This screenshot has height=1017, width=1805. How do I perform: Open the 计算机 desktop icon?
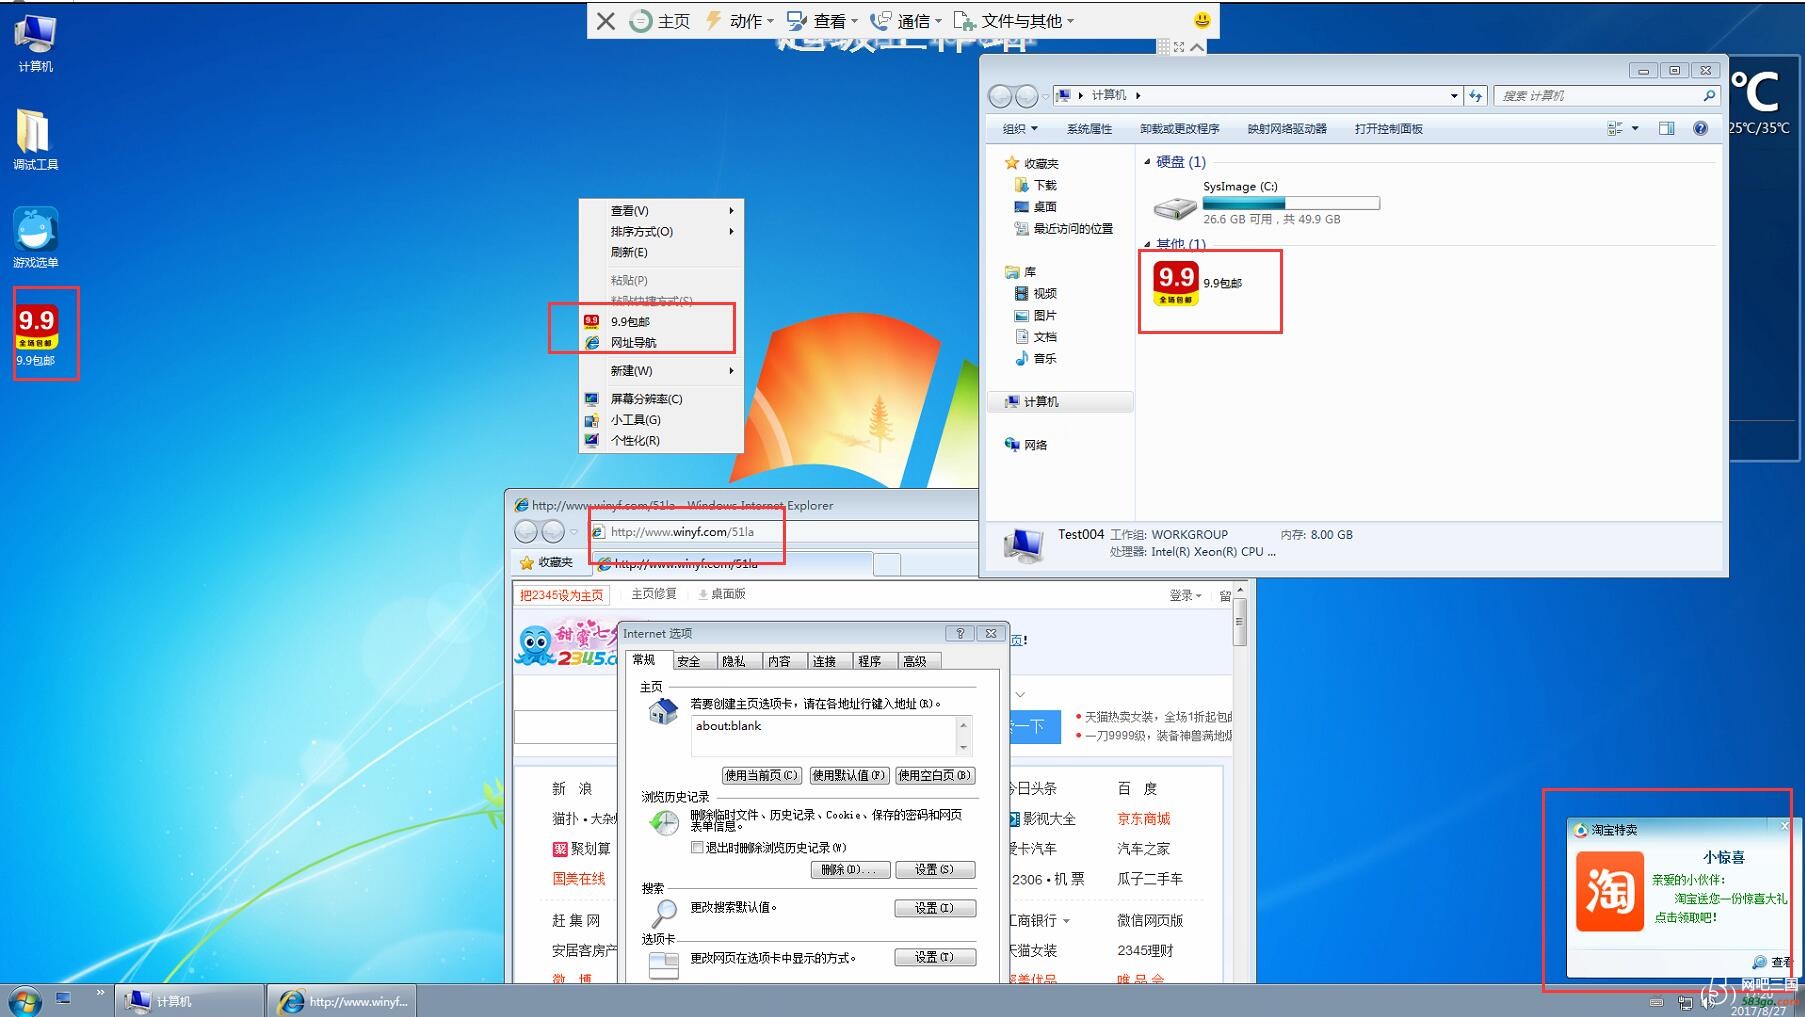click(x=35, y=43)
